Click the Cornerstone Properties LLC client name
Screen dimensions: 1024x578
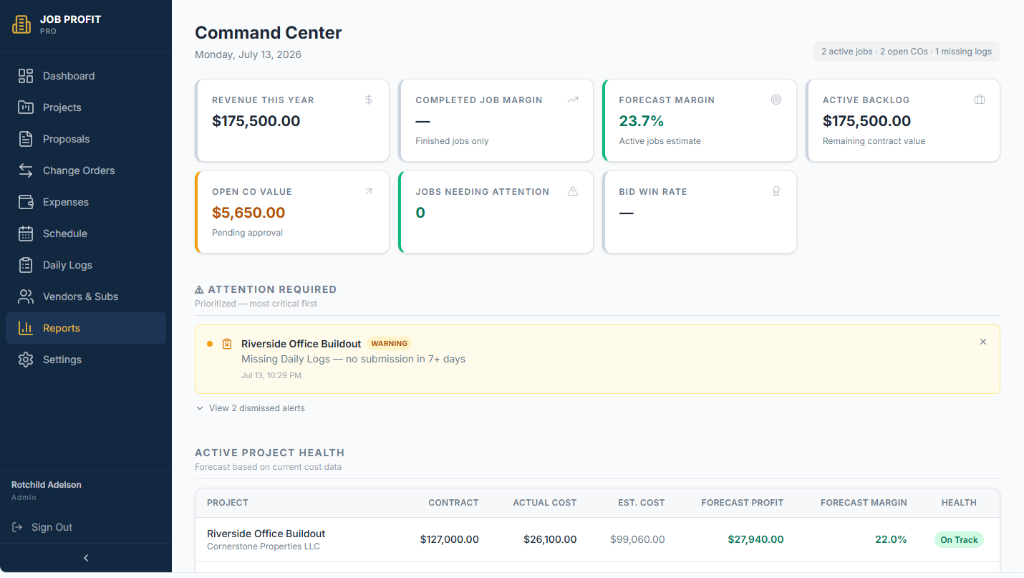coord(263,547)
